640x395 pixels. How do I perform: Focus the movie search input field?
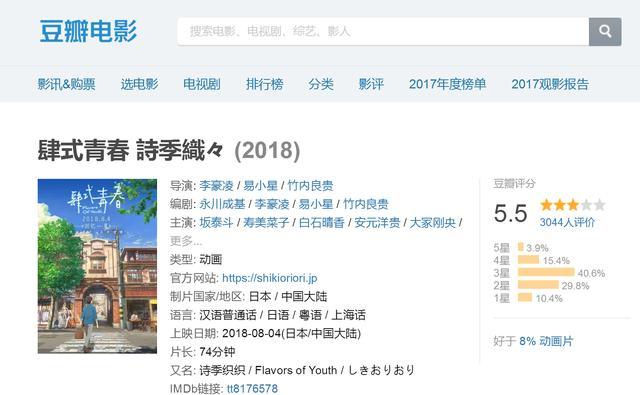click(x=383, y=31)
